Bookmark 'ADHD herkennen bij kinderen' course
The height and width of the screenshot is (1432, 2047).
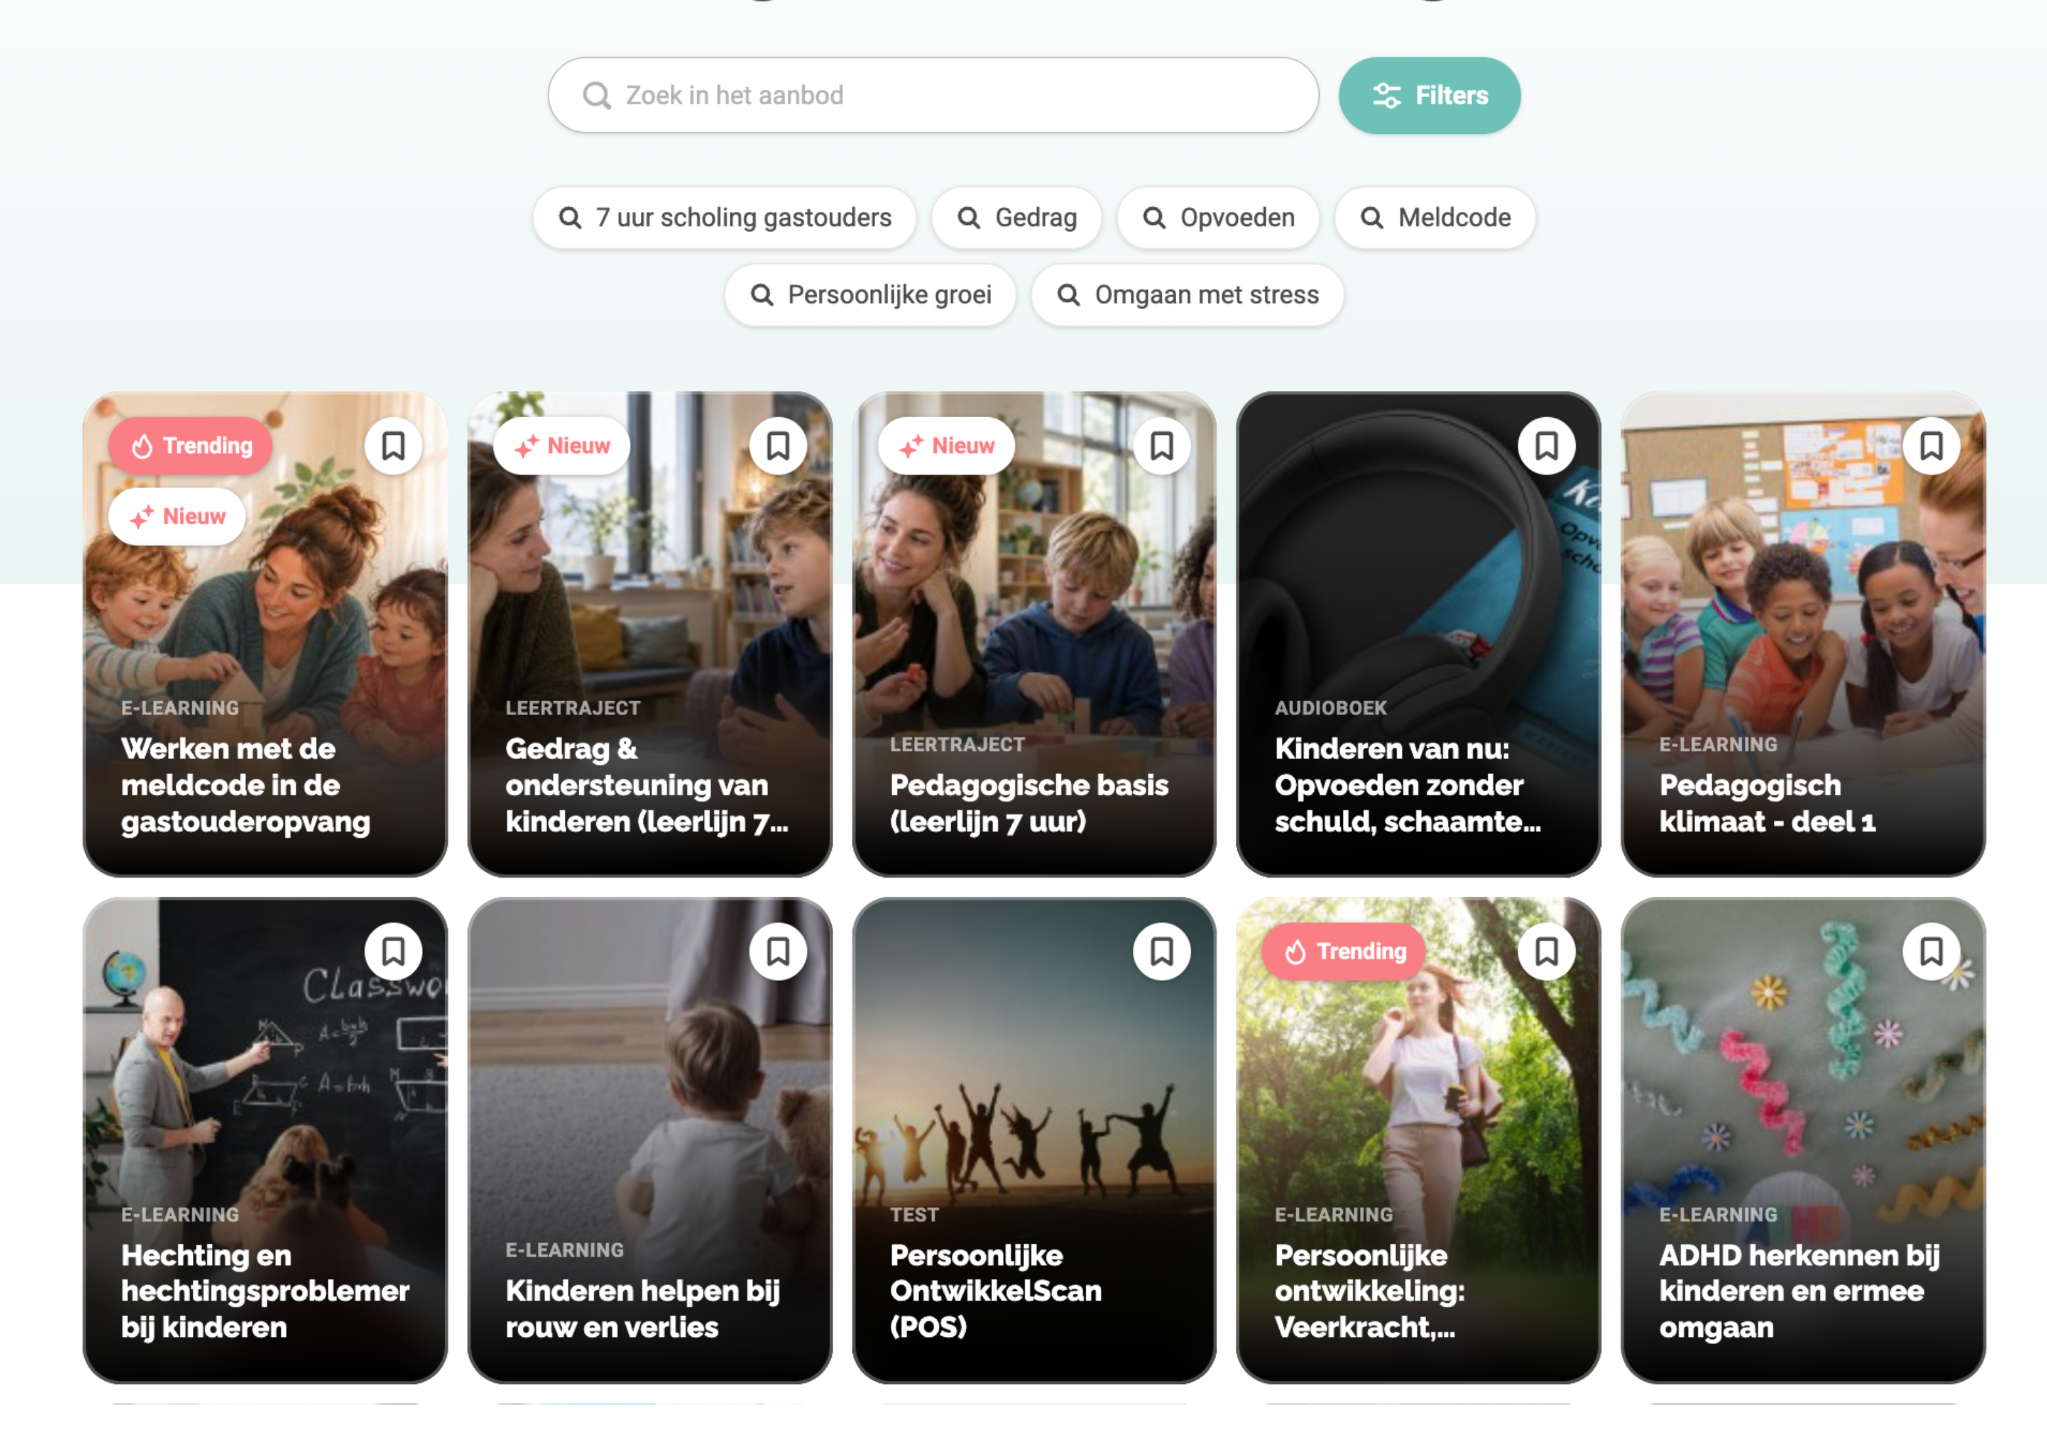(1932, 952)
